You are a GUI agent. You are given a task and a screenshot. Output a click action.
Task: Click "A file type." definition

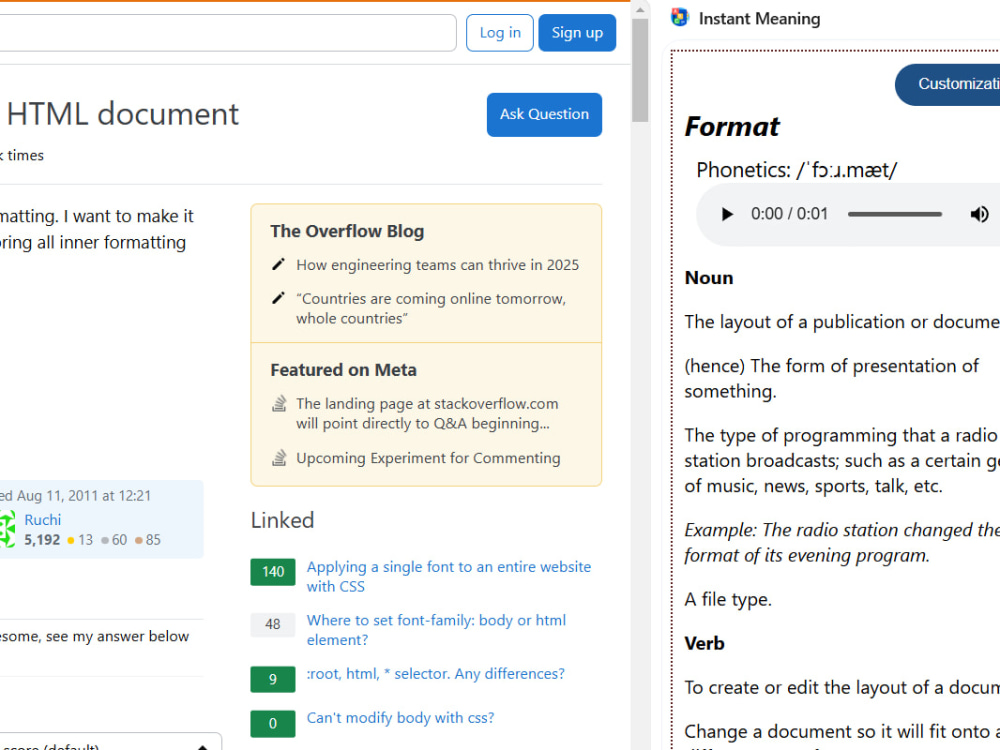728,599
